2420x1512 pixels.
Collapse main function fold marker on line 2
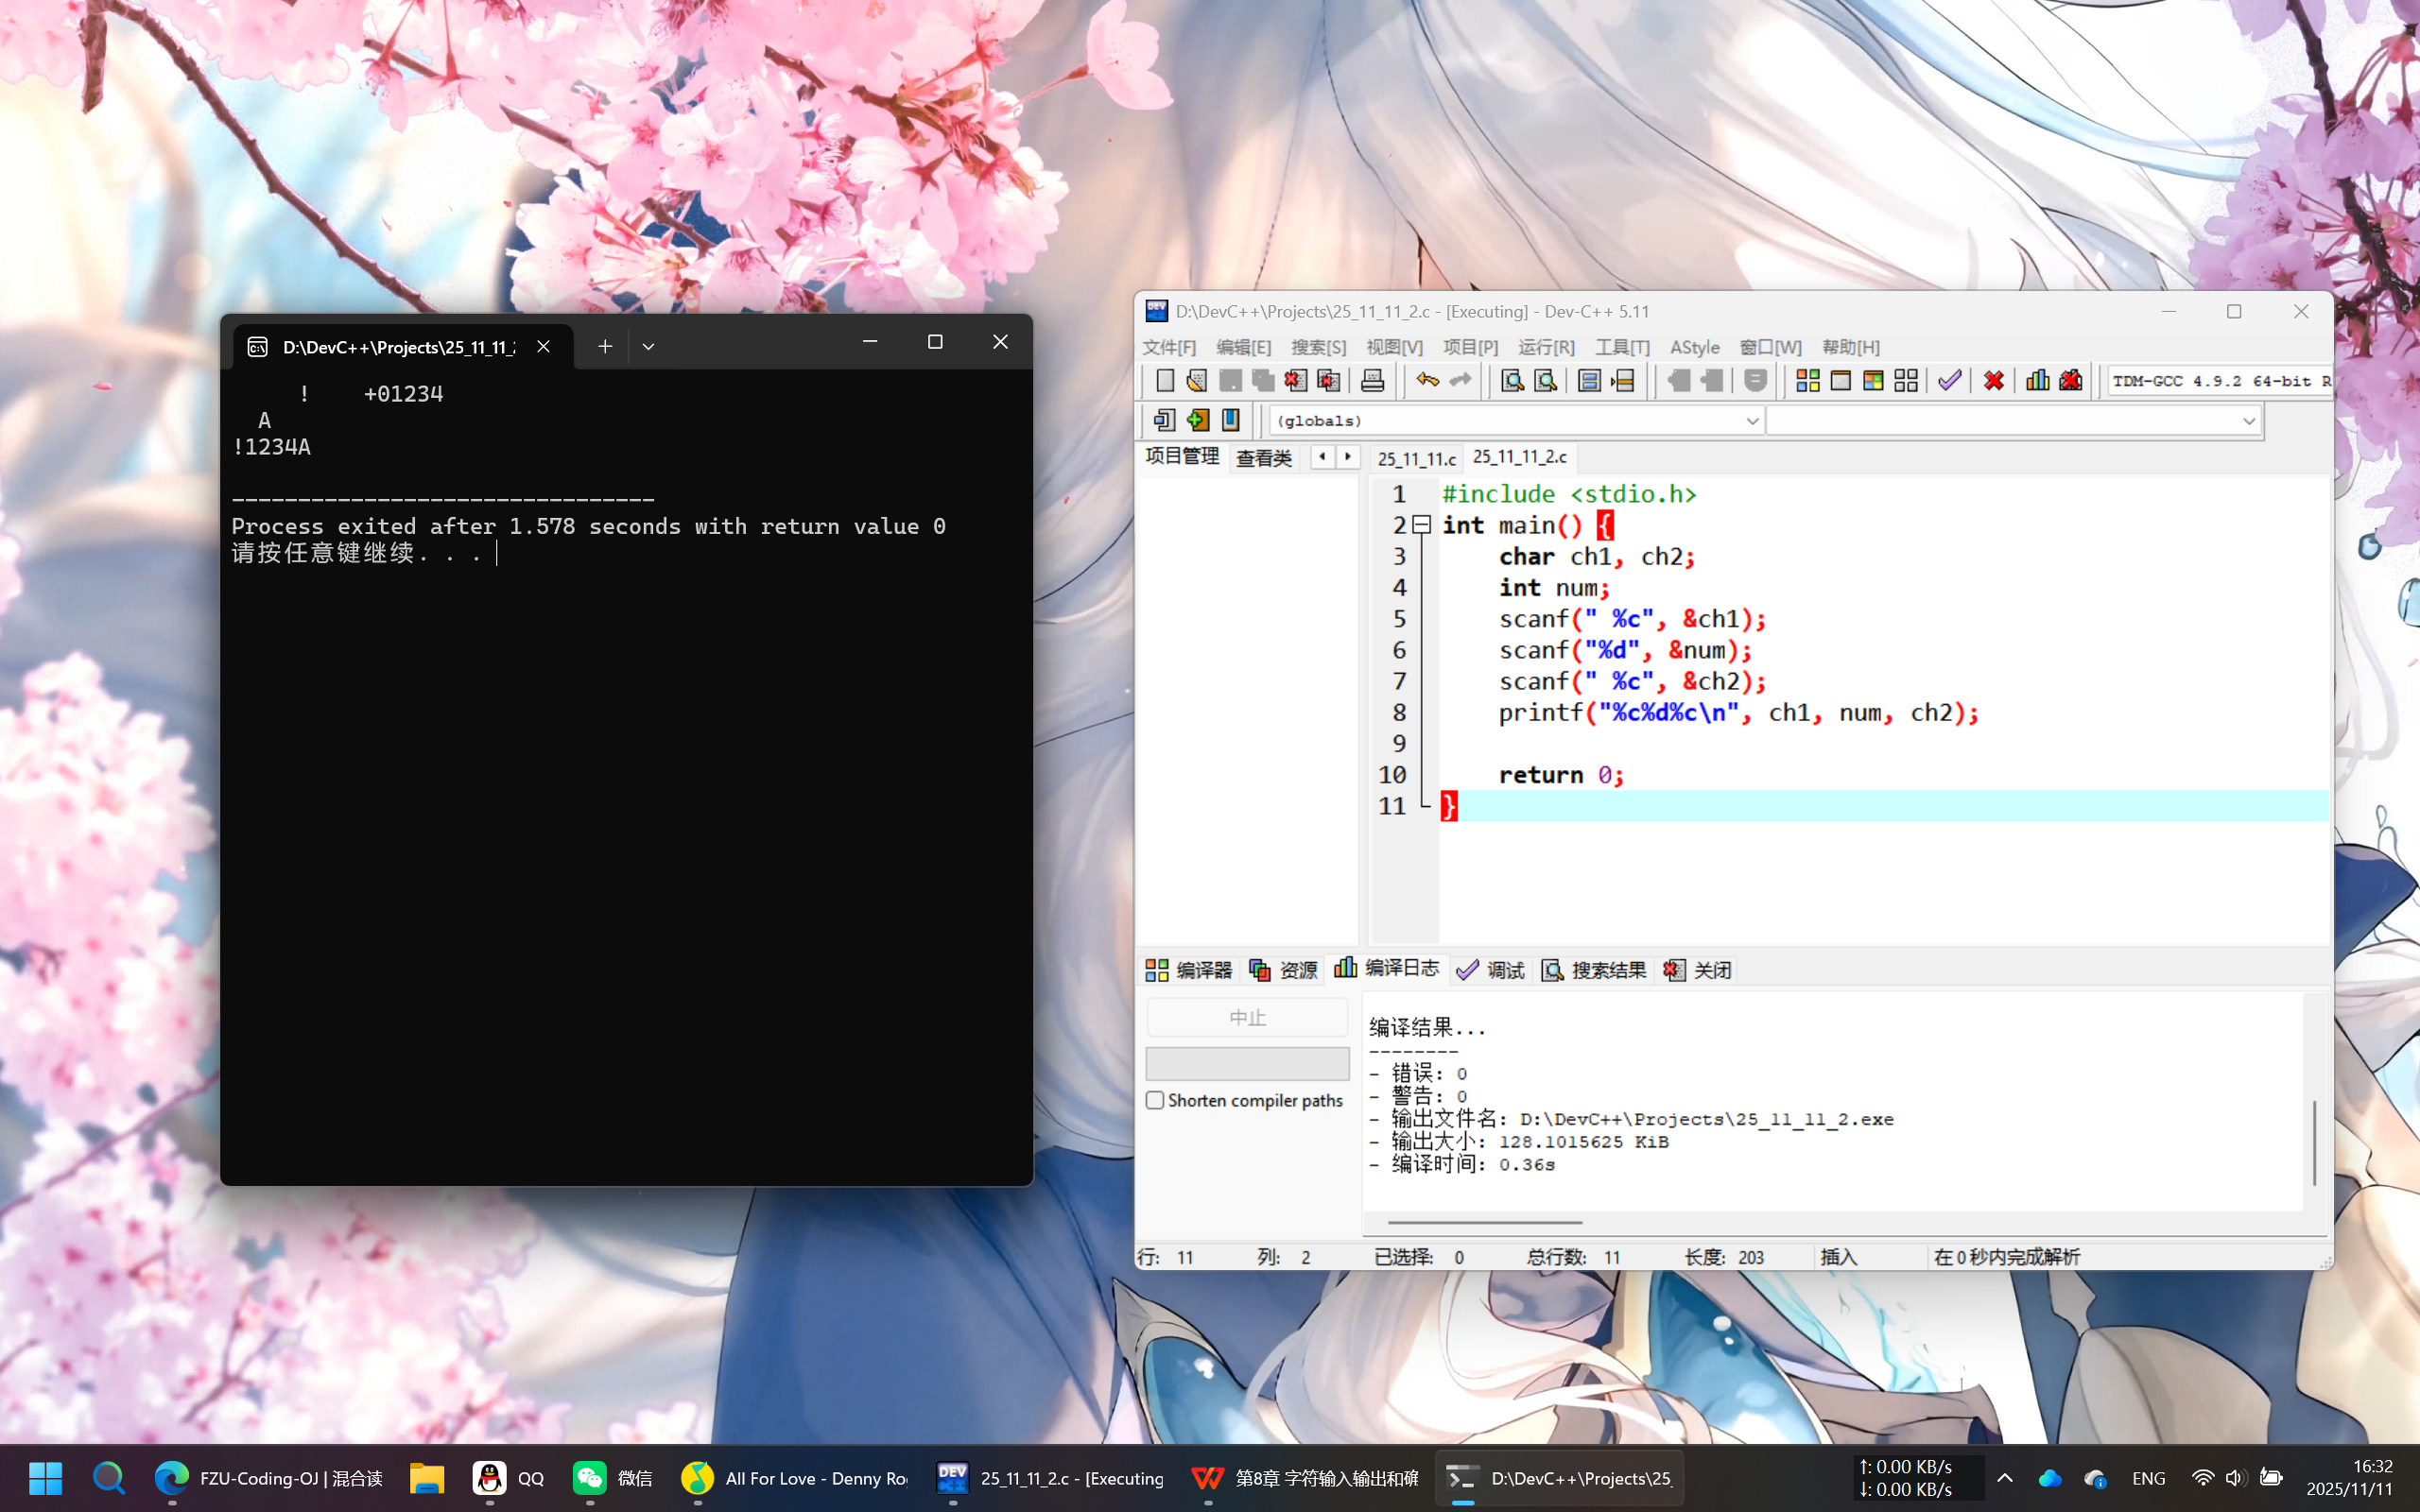(x=1422, y=524)
